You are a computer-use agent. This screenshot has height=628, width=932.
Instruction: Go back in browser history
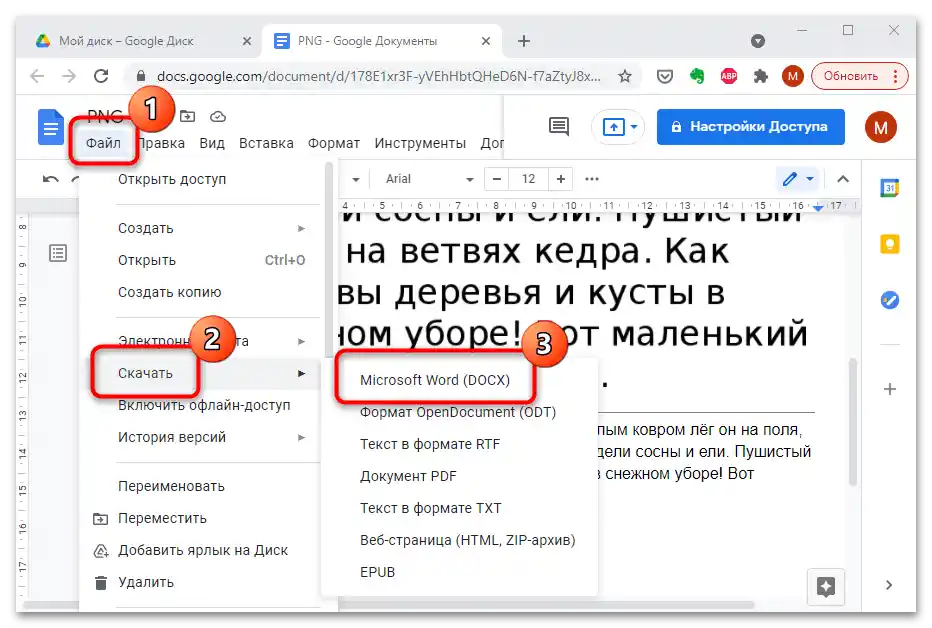(x=37, y=76)
